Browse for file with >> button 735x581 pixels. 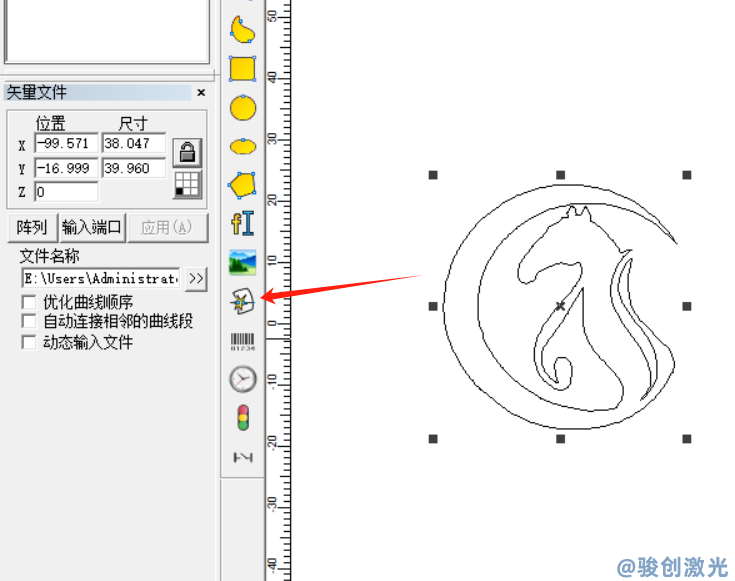[196, 279]
